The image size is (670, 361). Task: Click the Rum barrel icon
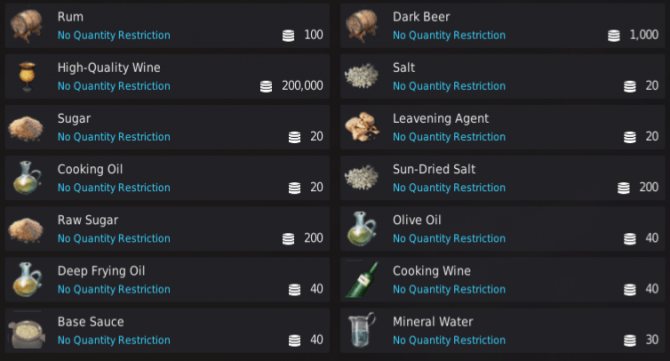(26, 26)
